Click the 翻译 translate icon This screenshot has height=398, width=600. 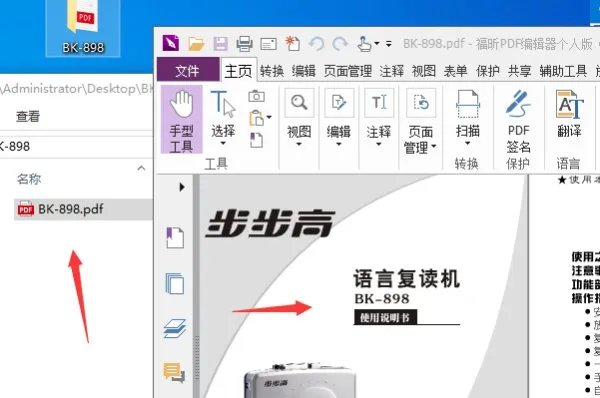(x=569, y=104)
